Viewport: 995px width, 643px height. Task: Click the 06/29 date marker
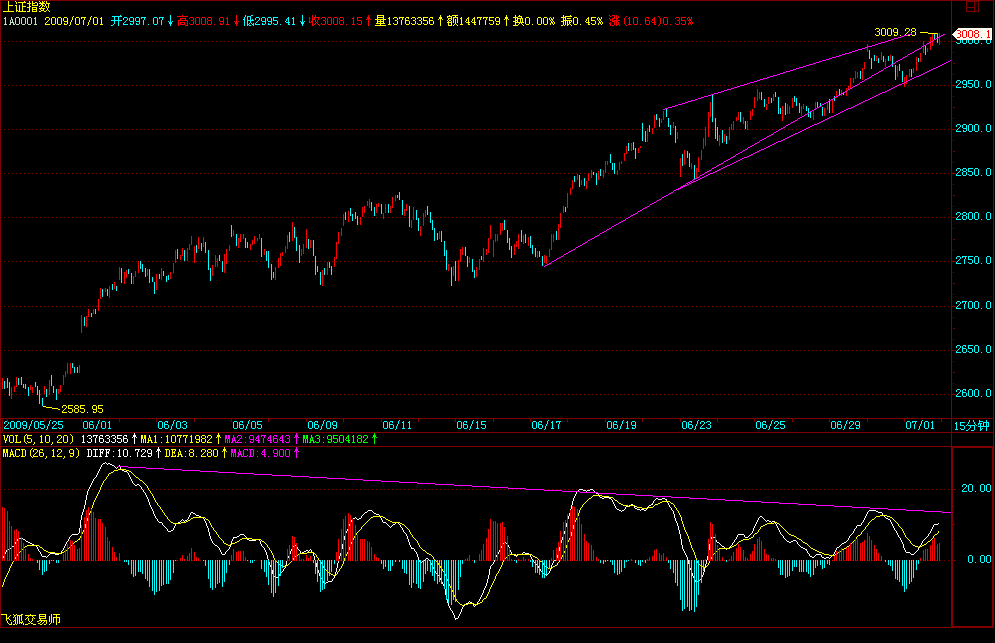pyautogui.click(x=845, y=425)
